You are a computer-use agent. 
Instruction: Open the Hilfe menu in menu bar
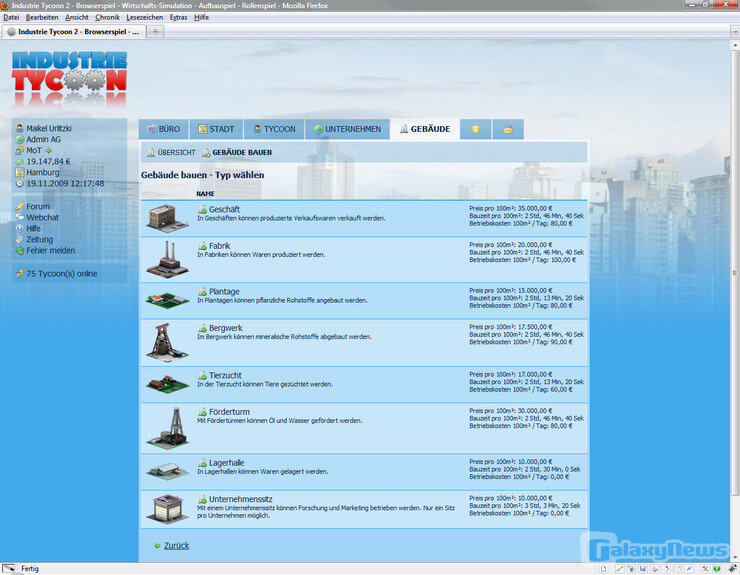(x=202, y=17)
